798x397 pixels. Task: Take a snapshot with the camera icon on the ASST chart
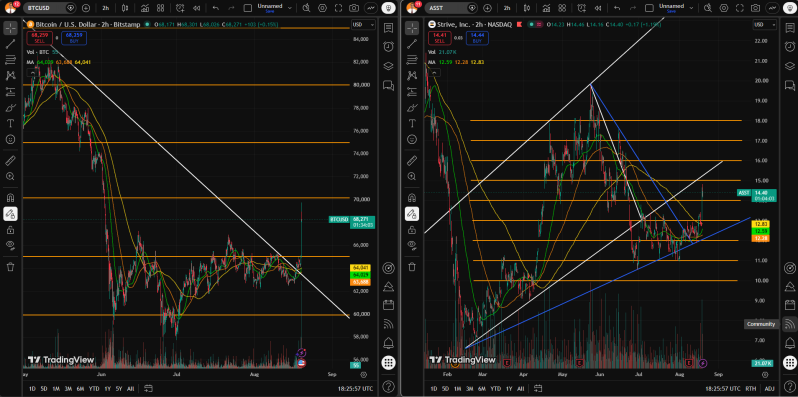click(756, 8)
